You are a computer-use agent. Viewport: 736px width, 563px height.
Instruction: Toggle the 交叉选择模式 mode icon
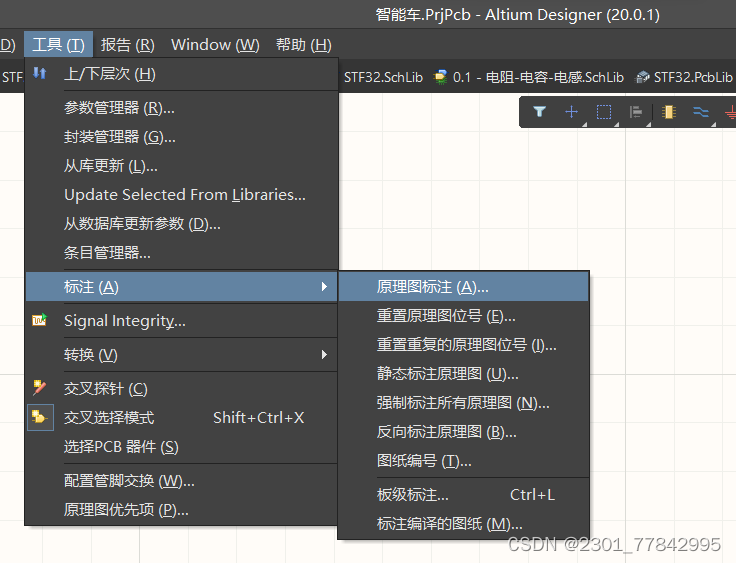[40, 417]
